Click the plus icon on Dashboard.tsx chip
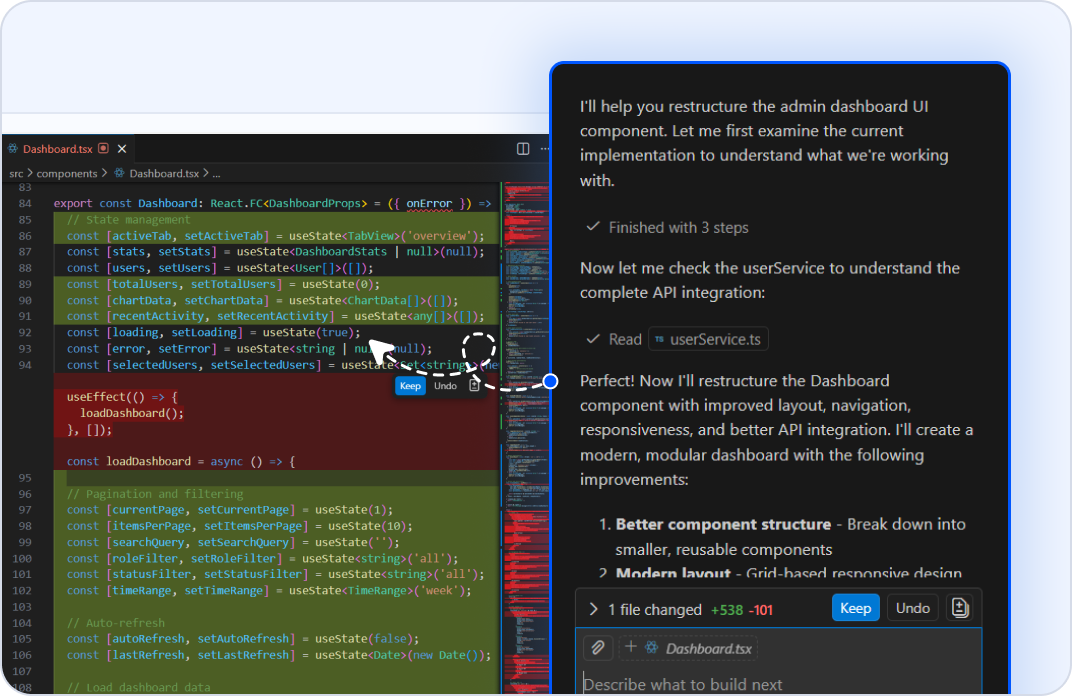1072x696 pixels. pyautogui.click(x=631, y=647)
